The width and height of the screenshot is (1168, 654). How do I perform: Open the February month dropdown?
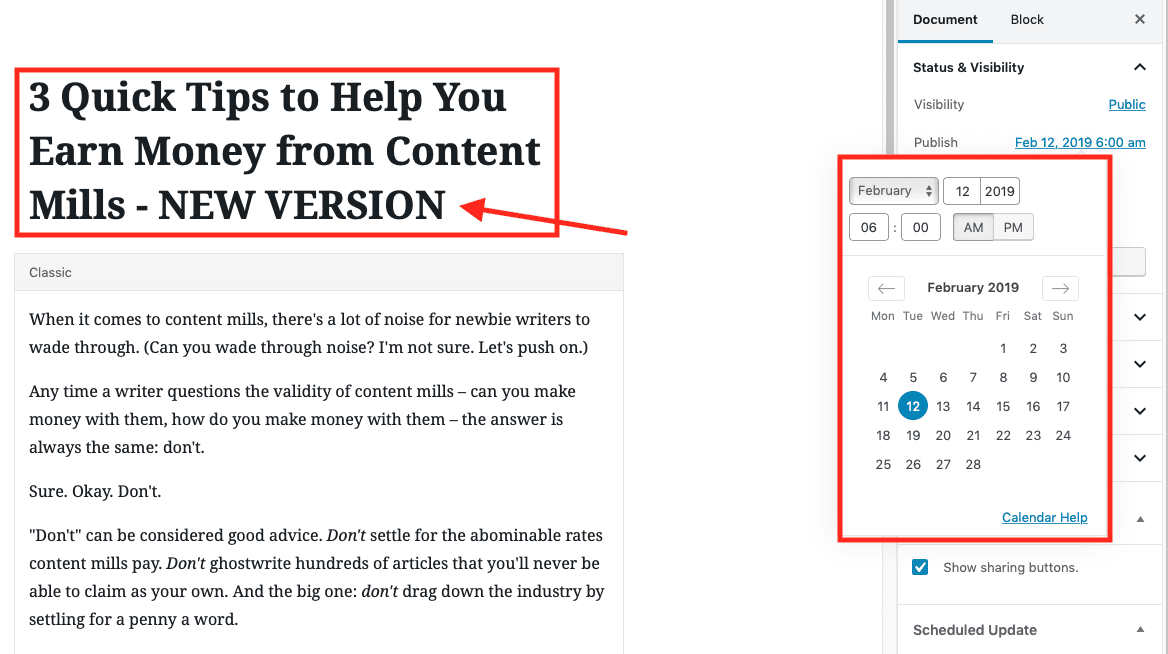[x=893, y=191]
